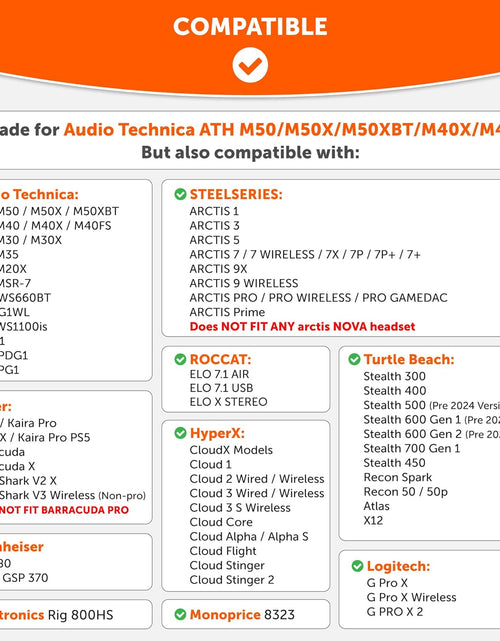Click green checkmark beside STEELSERIES heading
500x641 pixels.
click(180, 194)
